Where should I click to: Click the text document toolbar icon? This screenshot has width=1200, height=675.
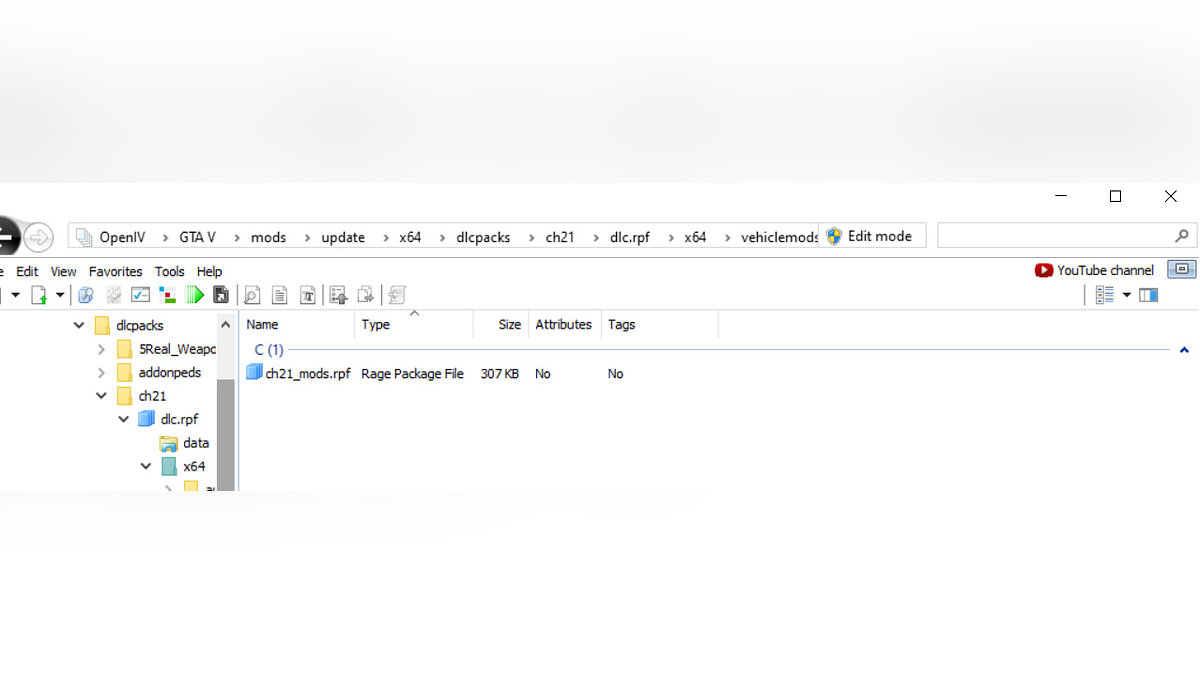(x=280, y=295)
